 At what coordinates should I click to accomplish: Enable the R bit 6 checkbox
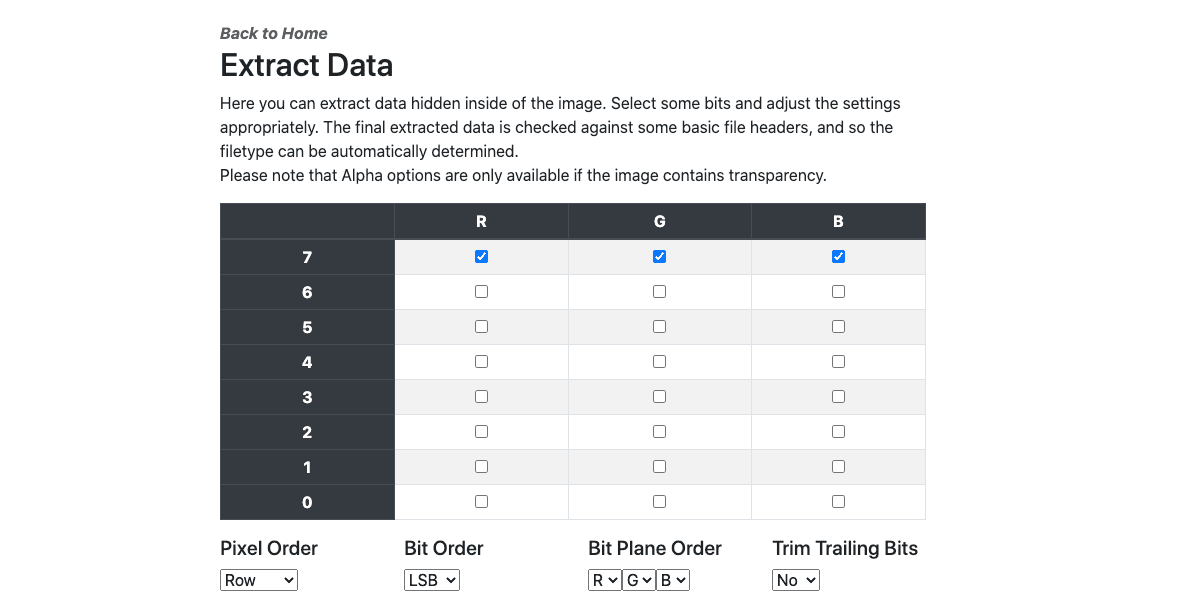click(481, 292)
